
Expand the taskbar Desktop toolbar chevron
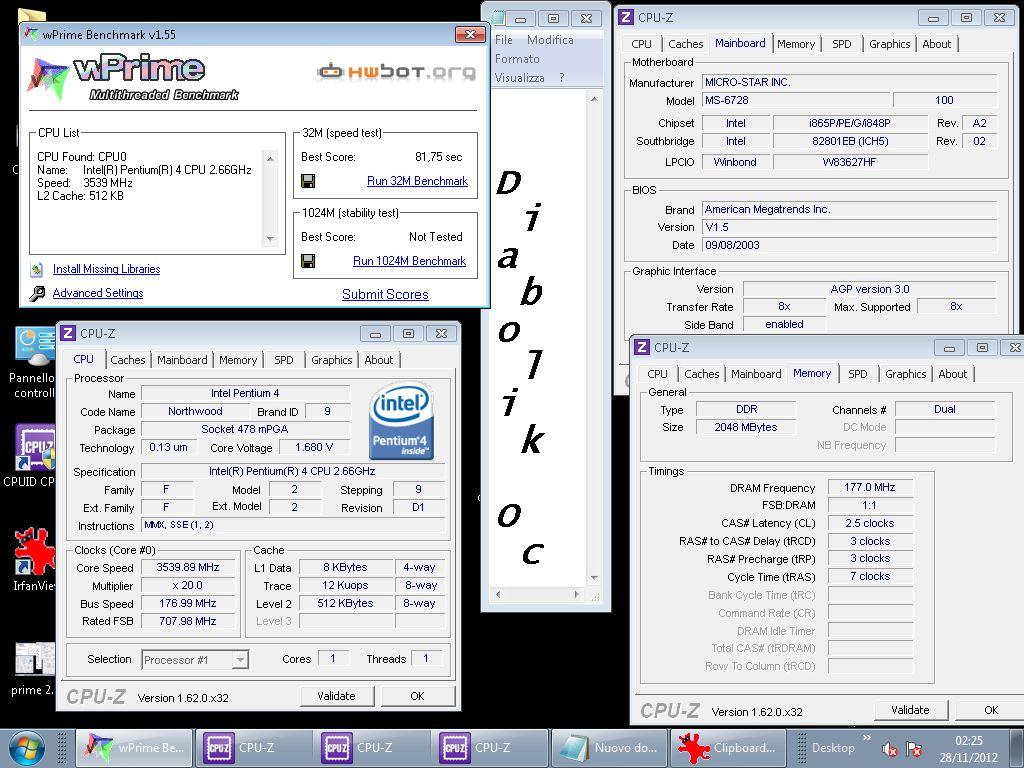point(867,738)
